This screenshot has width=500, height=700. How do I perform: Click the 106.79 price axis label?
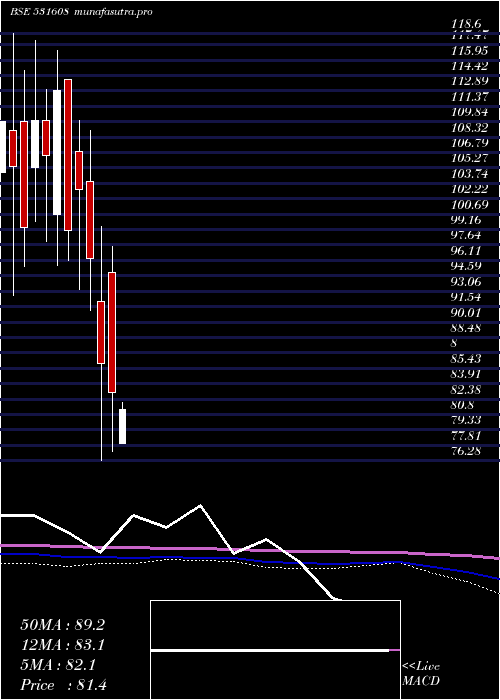coord(470,143)
